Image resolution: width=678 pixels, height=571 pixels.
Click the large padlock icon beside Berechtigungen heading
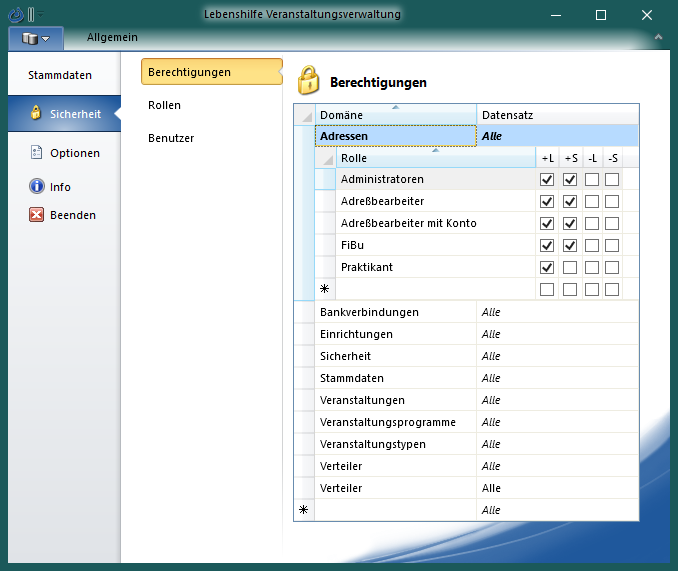coord(308,80)
